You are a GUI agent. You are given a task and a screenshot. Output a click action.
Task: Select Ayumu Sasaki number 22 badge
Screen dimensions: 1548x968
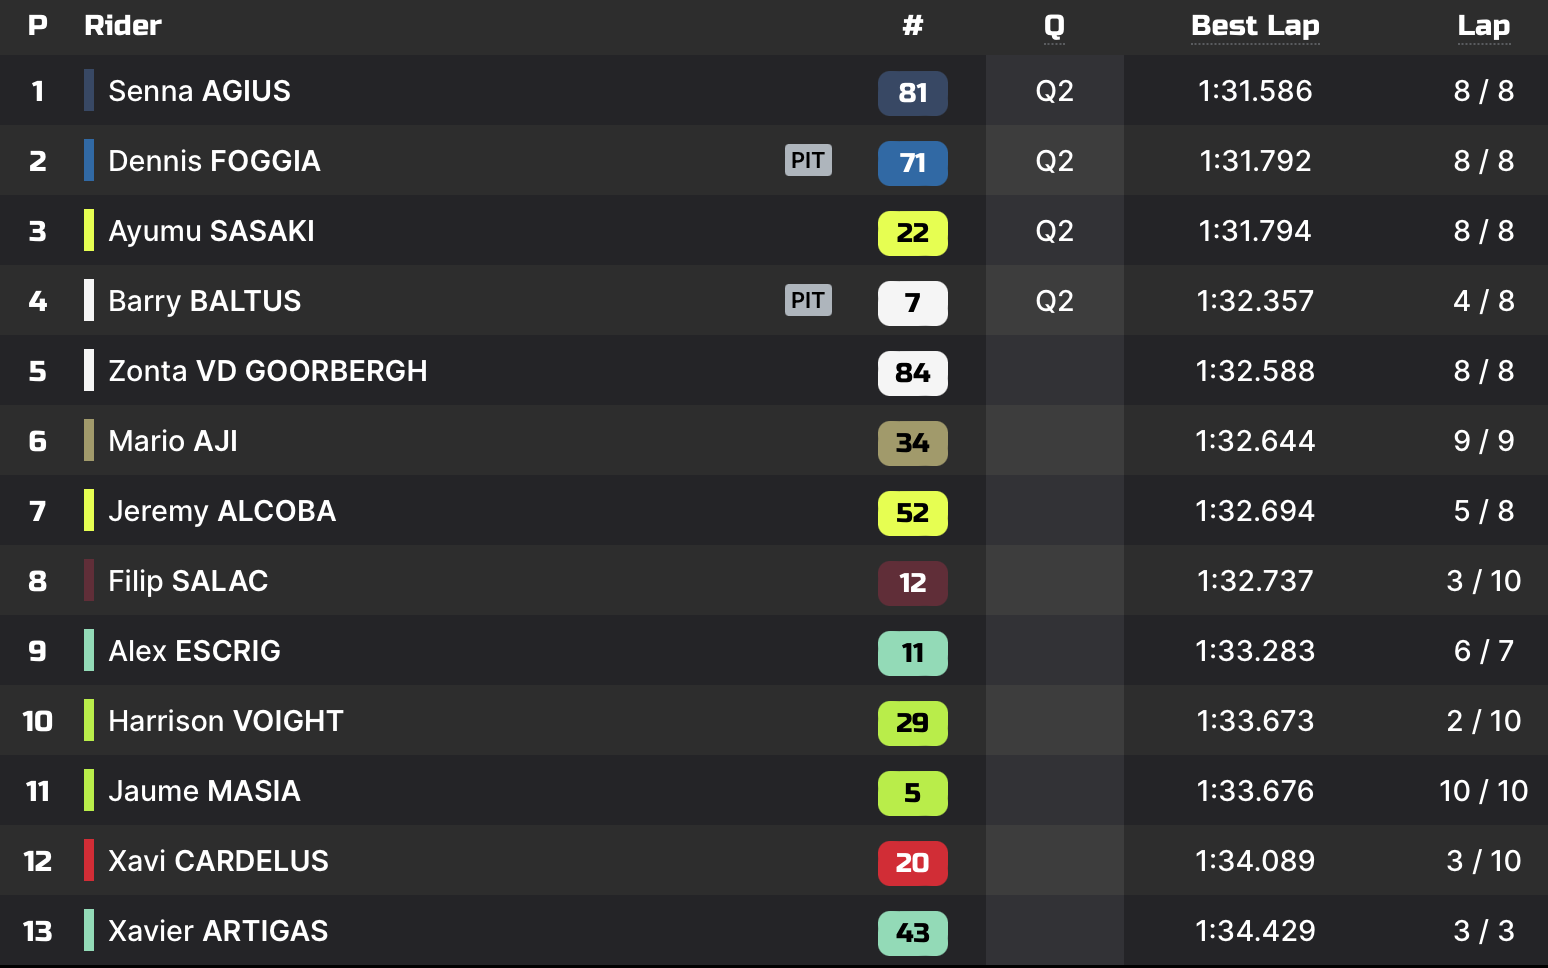click(912, 233)
